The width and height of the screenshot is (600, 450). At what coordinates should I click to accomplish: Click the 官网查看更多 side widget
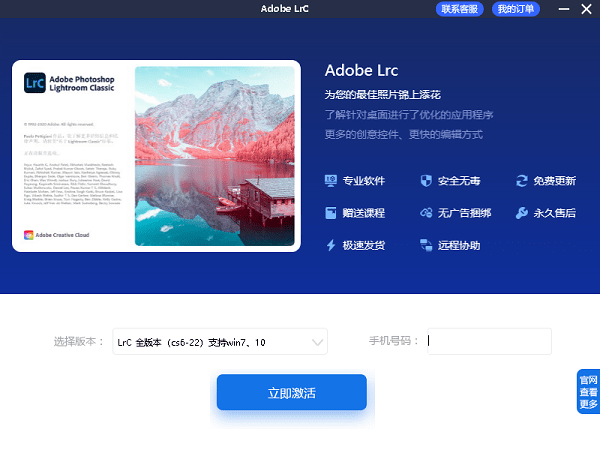pos(588,391)
